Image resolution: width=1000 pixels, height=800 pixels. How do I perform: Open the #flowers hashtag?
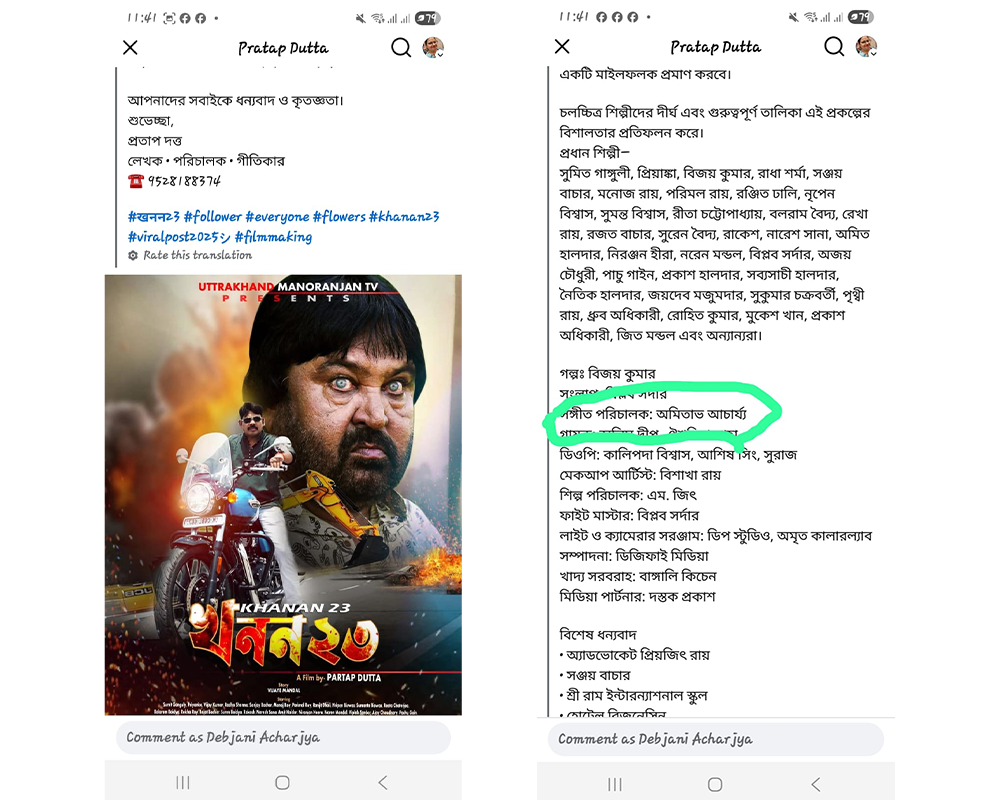point(339,217)
